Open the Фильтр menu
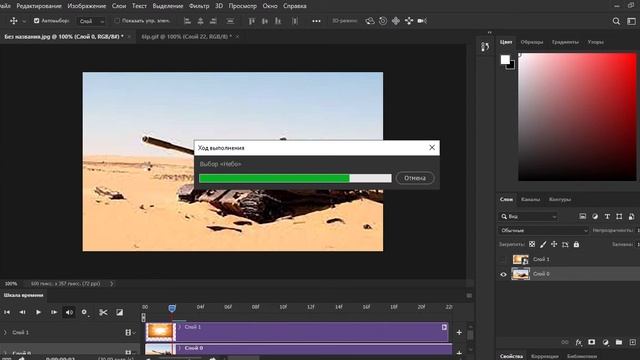The image size is (640, 360). (199, 6)
